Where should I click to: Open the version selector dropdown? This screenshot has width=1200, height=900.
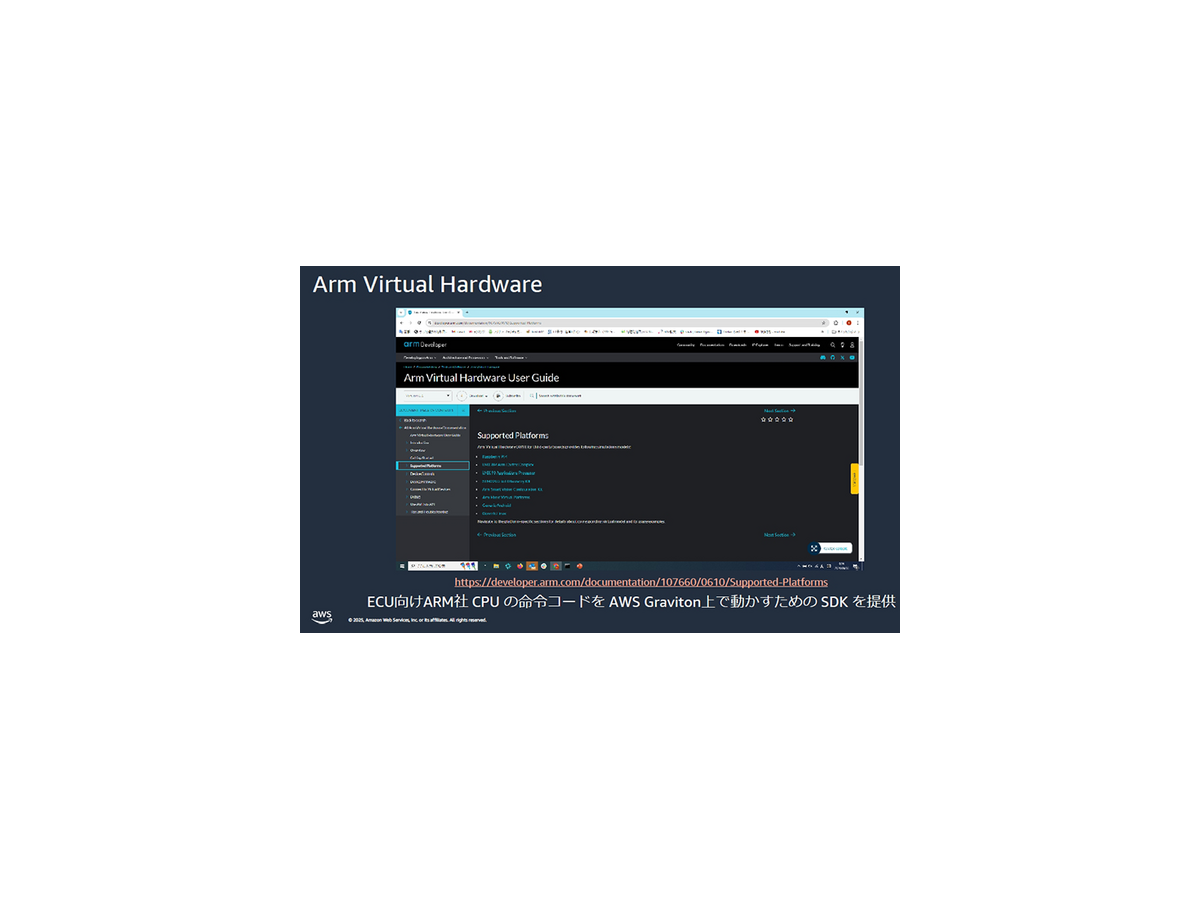pyautogui.click(x=428, y=396)
